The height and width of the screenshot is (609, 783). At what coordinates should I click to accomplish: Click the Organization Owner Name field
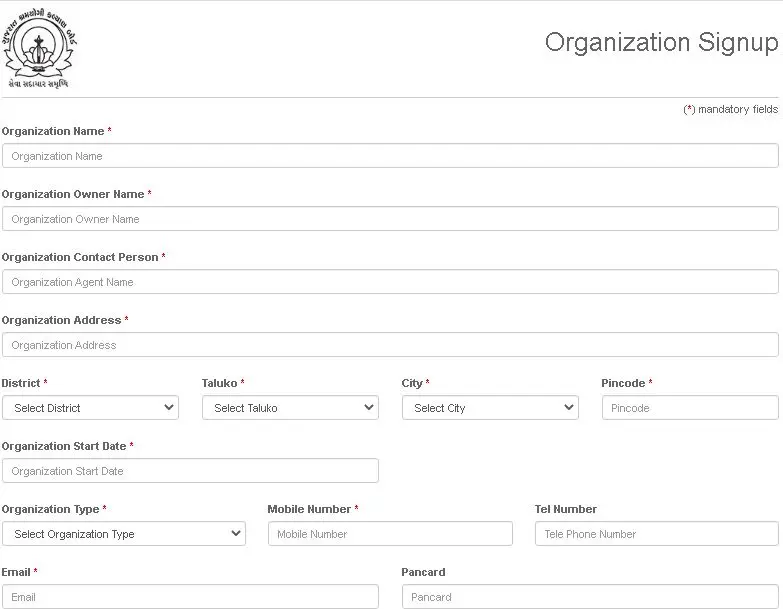click(x=390, y=219)
